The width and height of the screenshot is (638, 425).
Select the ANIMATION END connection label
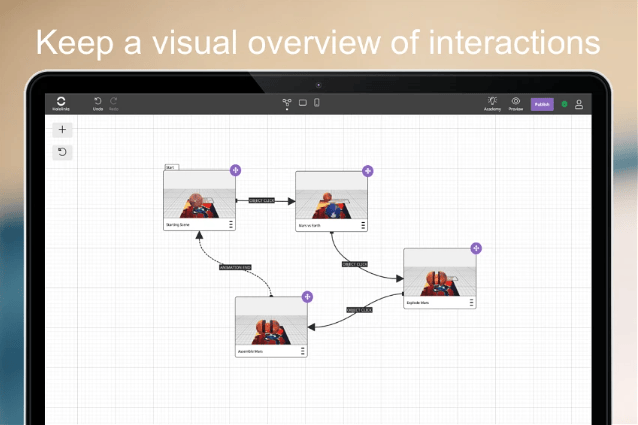pos(235,267)
